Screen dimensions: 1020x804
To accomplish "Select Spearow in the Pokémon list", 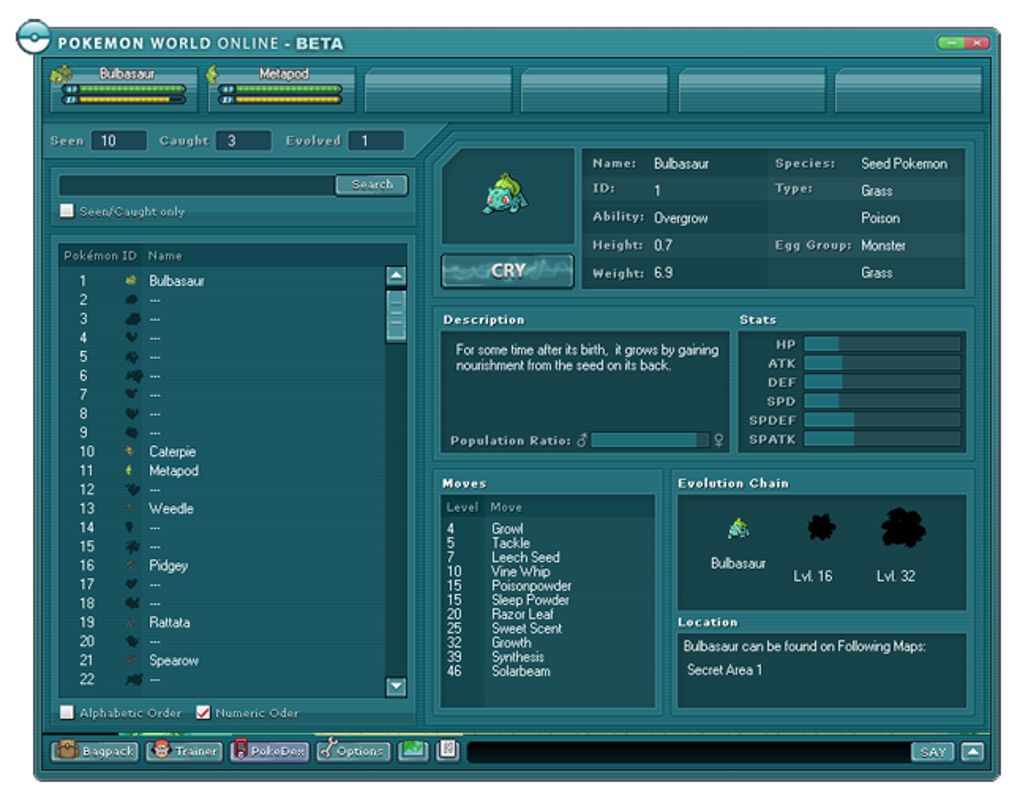I will [x=221, y=660].
